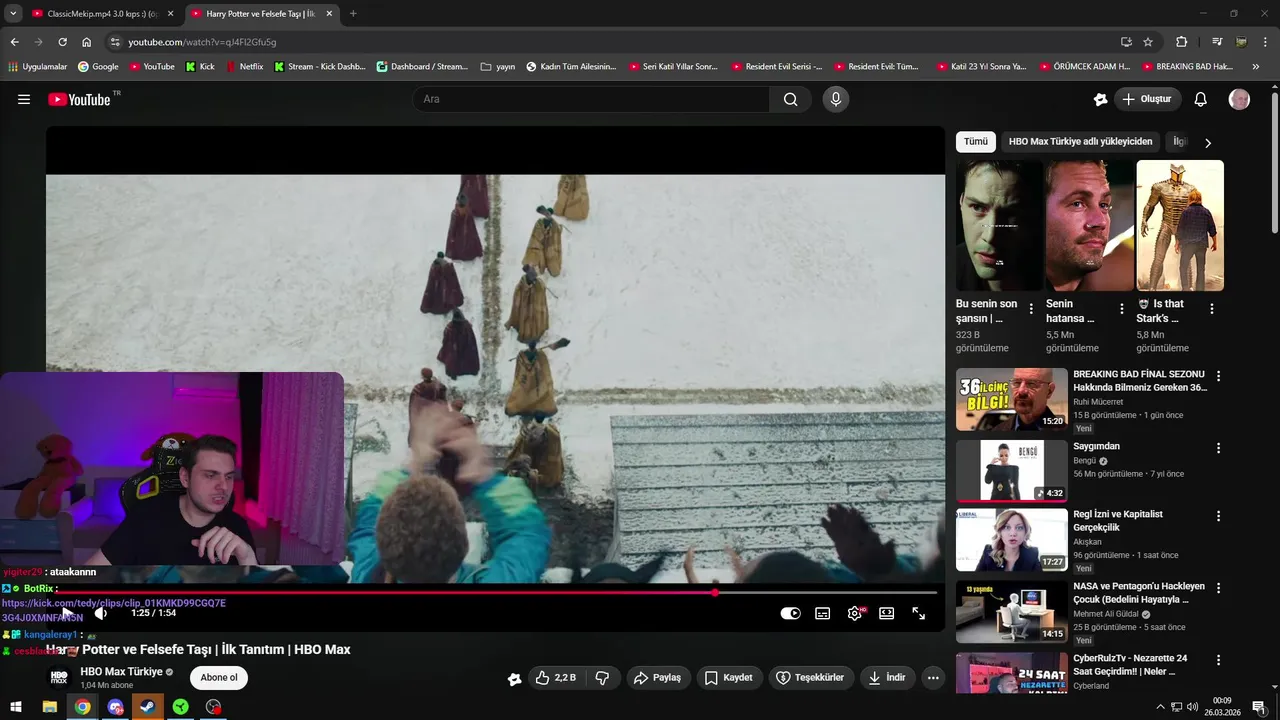1280x720 pixels.
Task: Show all bookmarks with the overflow chevron
Action: 1256,67
